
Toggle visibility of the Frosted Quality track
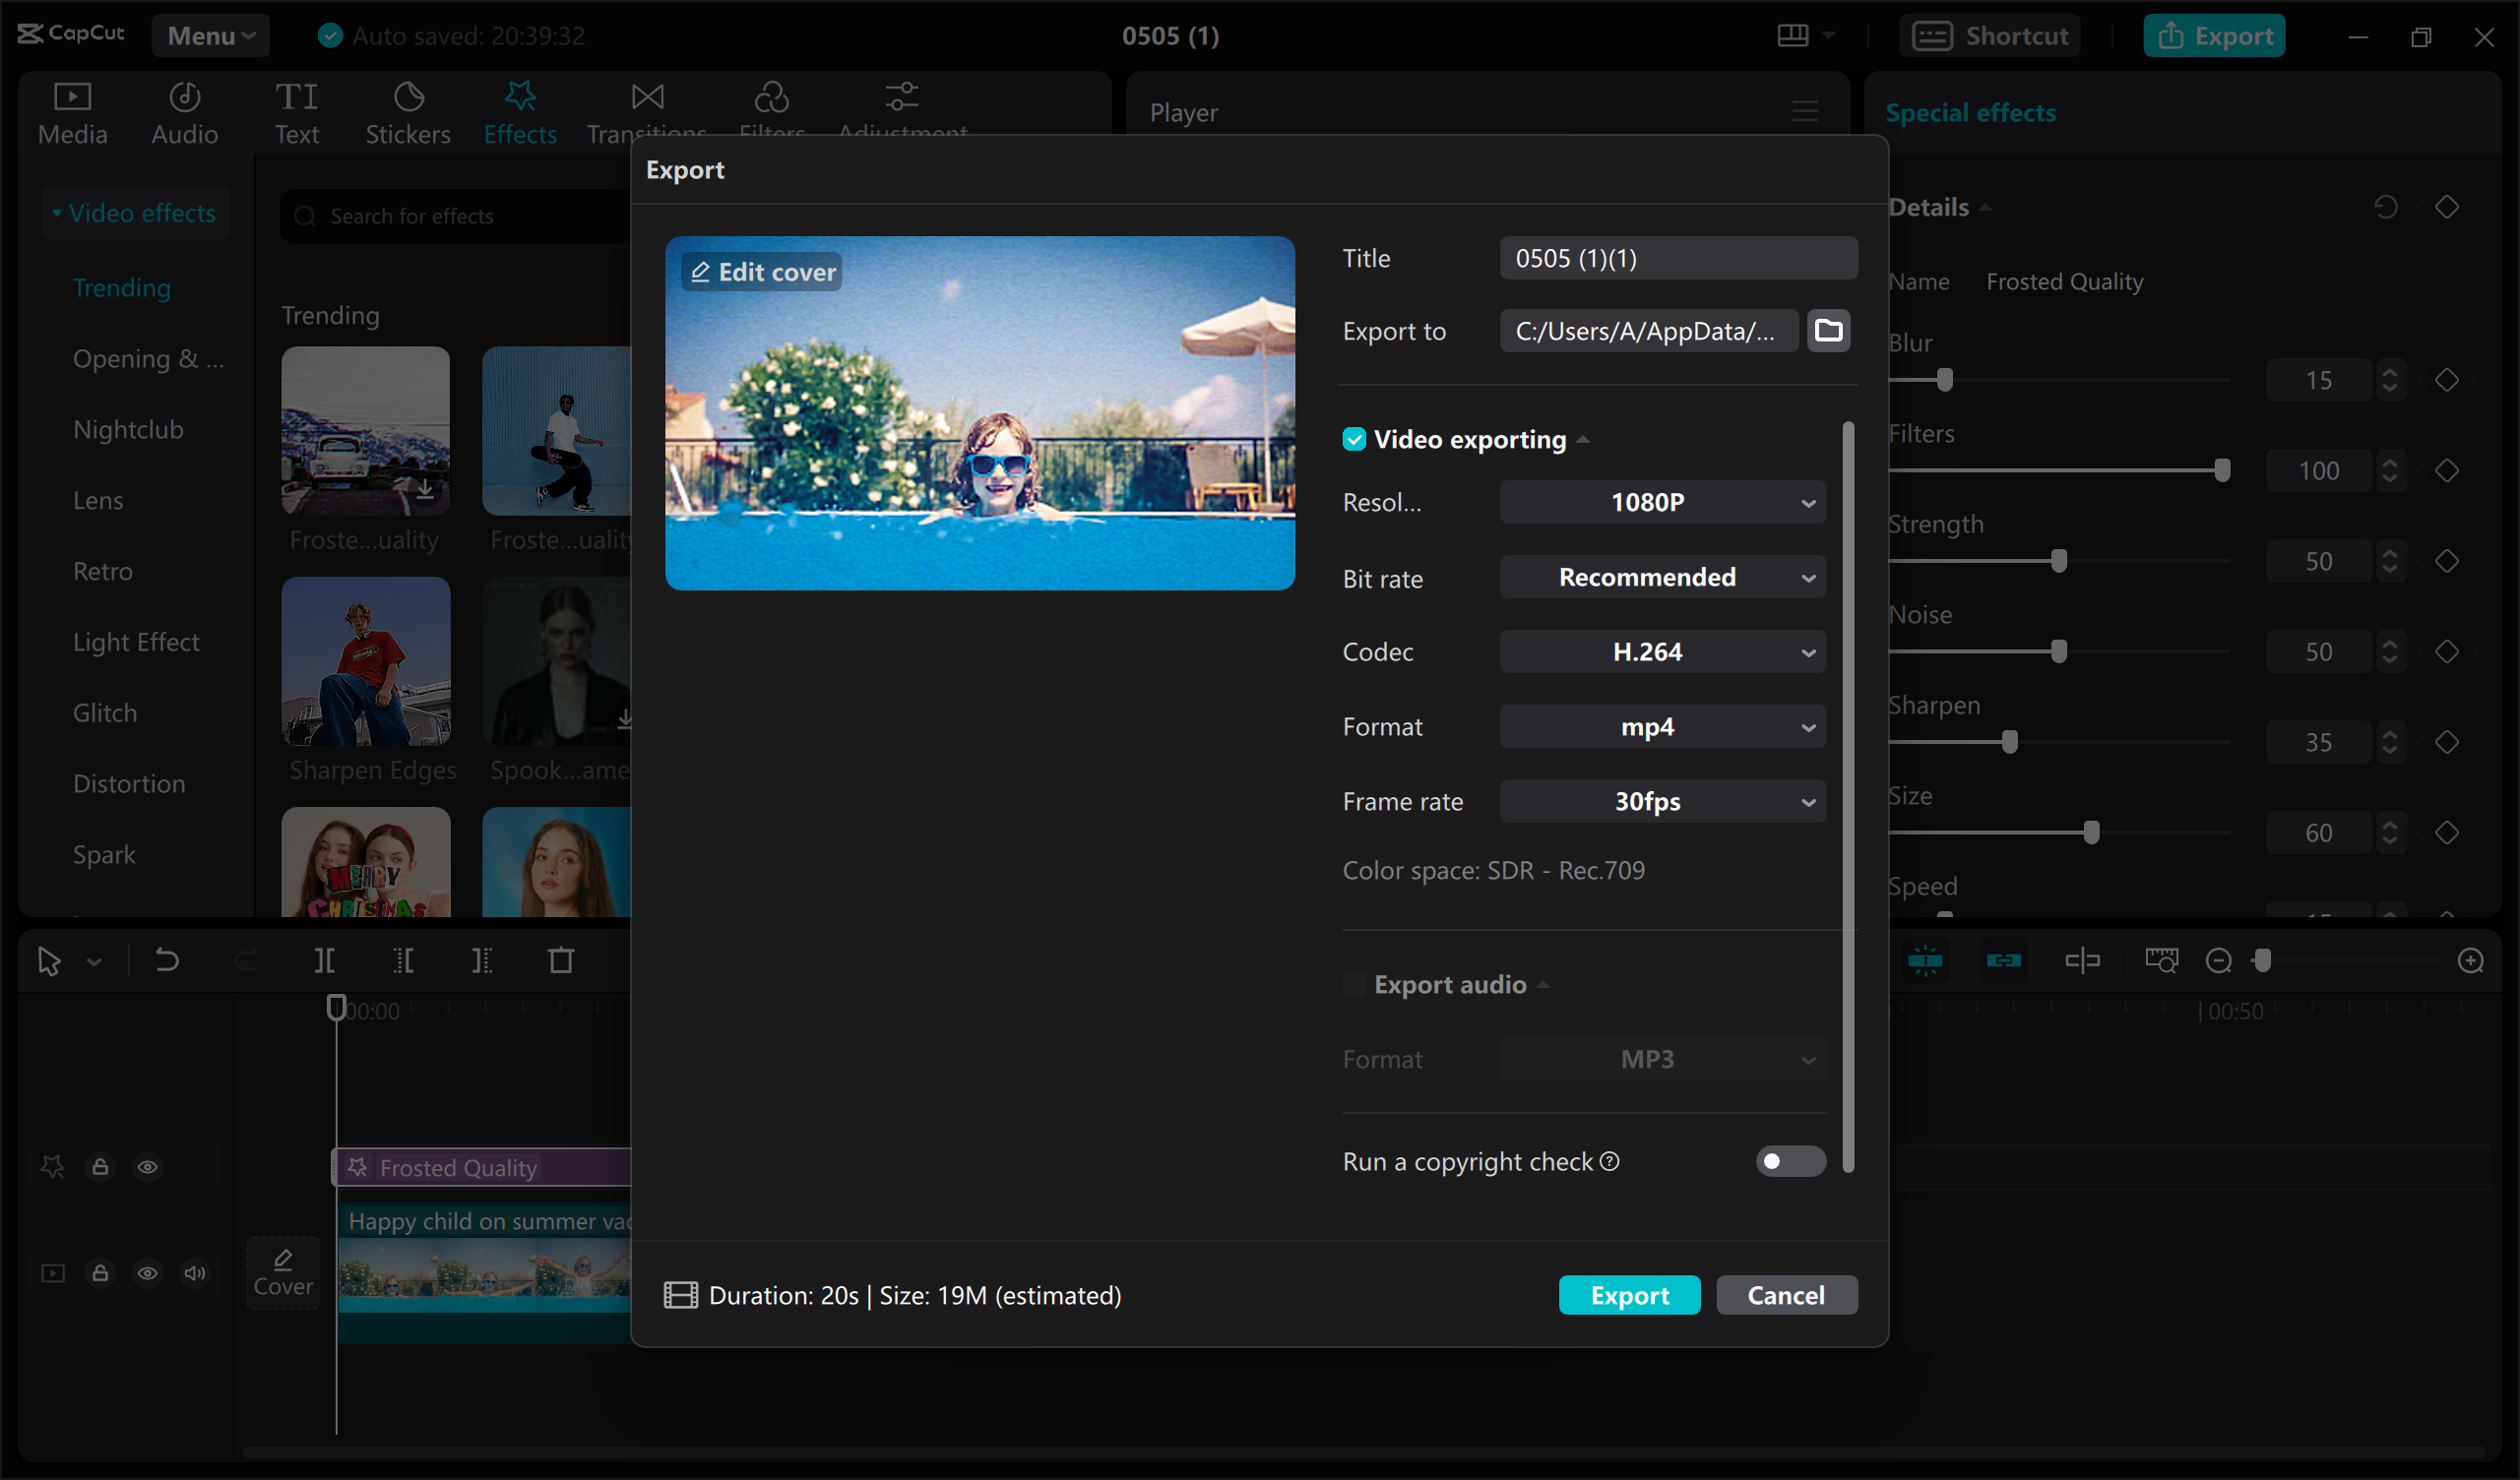pos(148,1166)
